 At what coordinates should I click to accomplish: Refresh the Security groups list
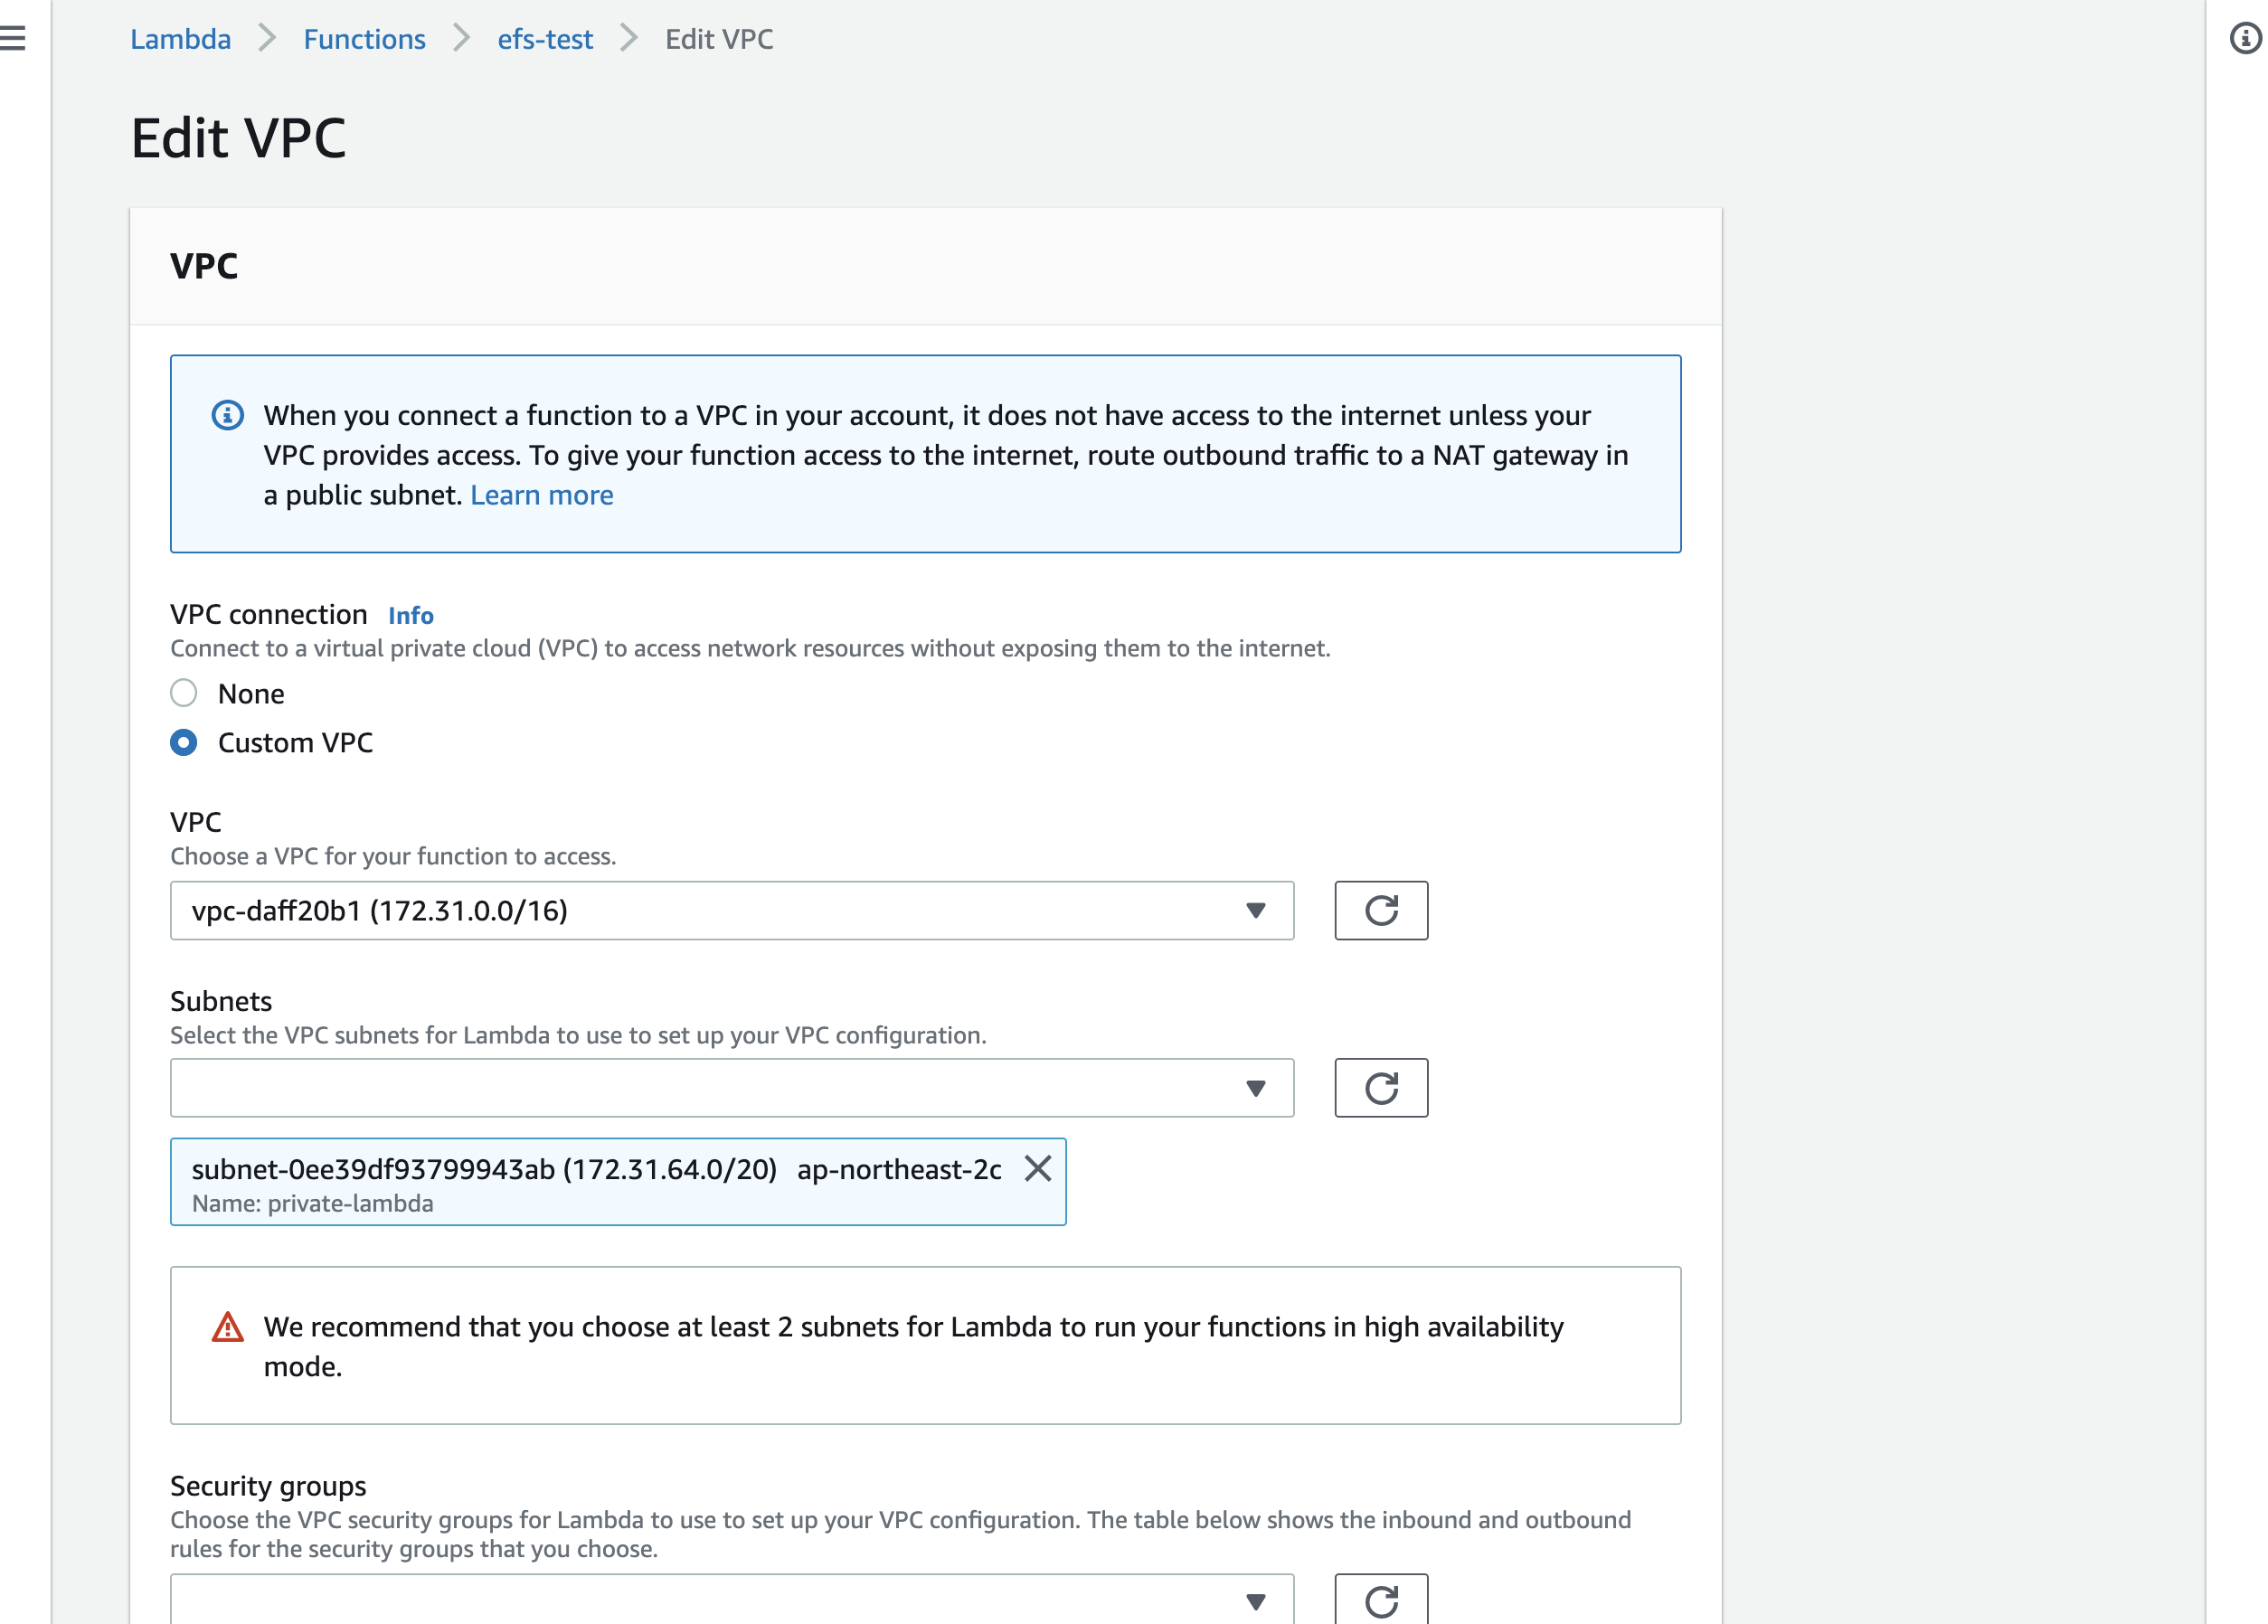[1380, 1600]
